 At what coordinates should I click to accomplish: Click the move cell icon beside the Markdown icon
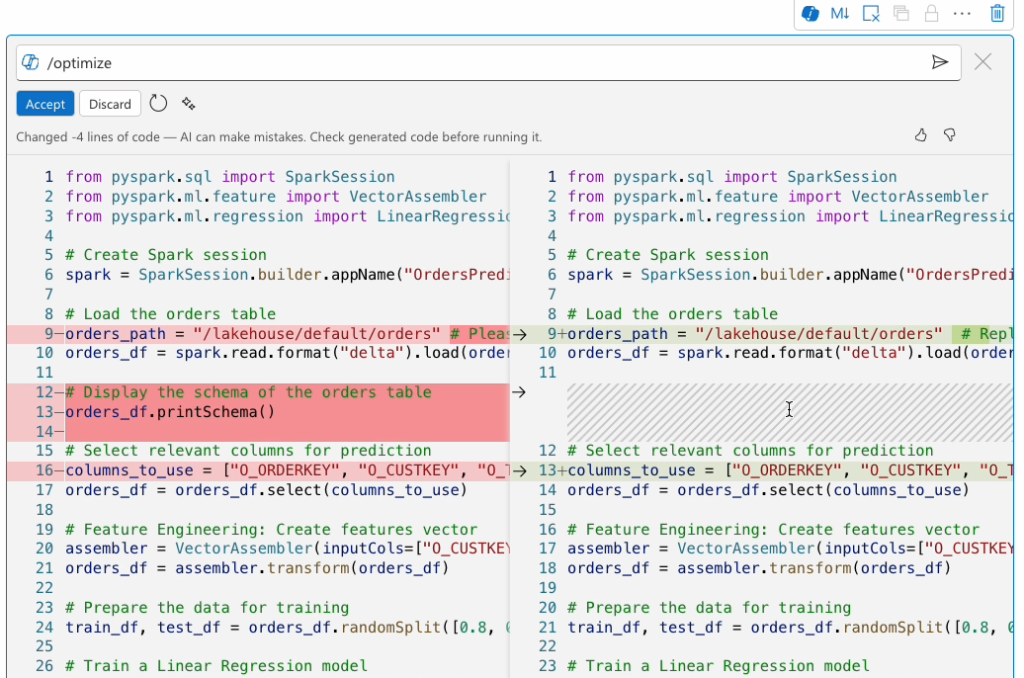870,13
